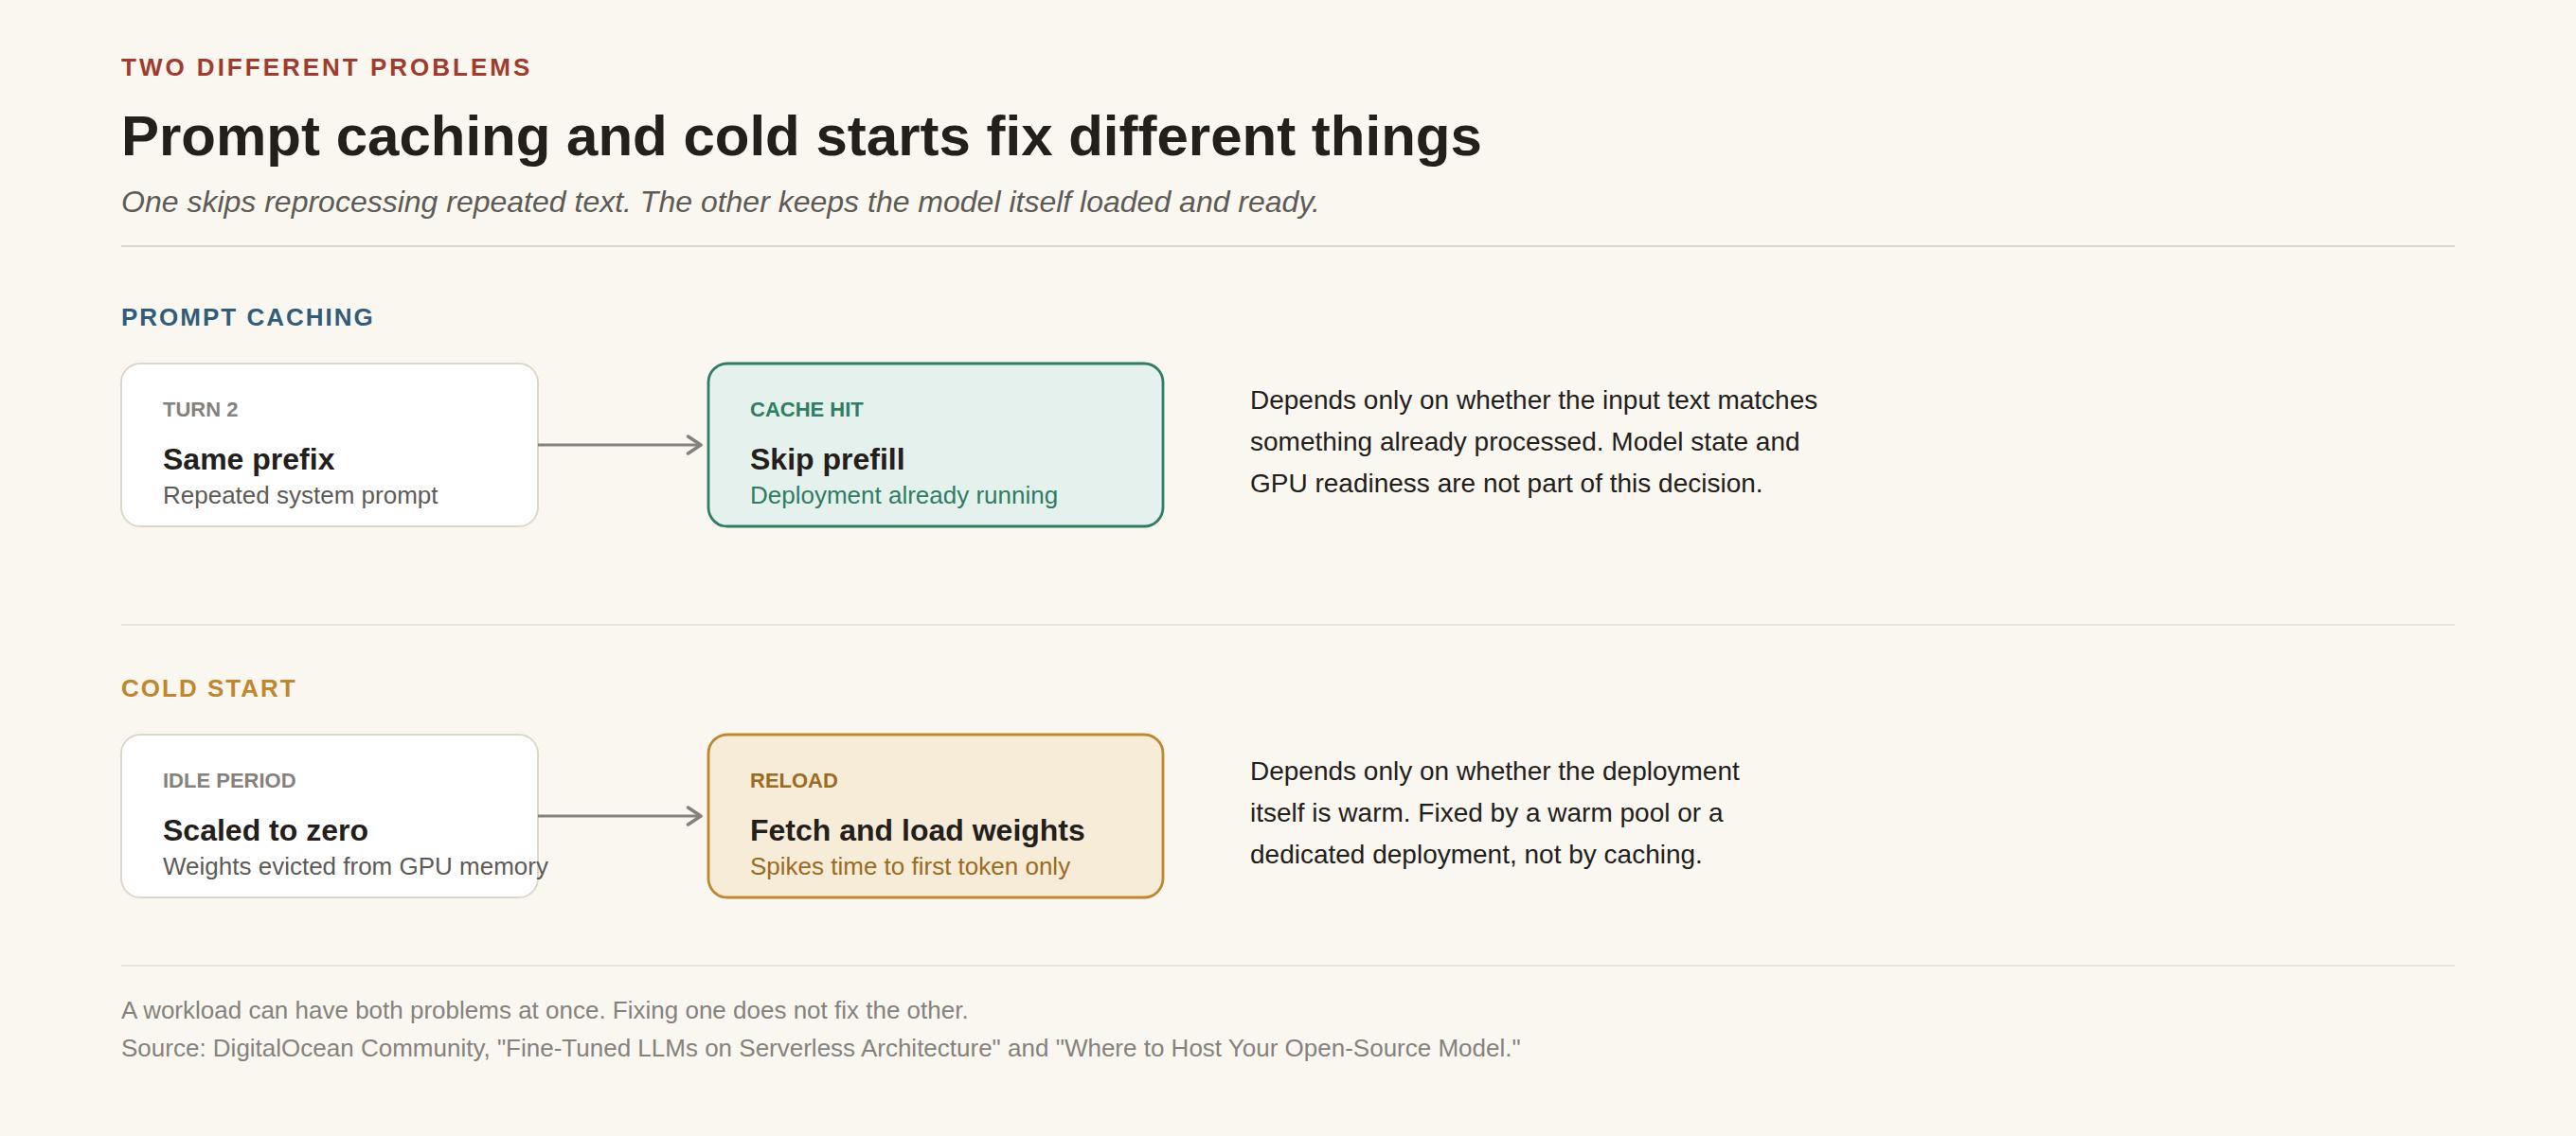Click the COLD START section heading
Image resolution: width=2576 pixels, height=1136 pixels.
point(208,688)
